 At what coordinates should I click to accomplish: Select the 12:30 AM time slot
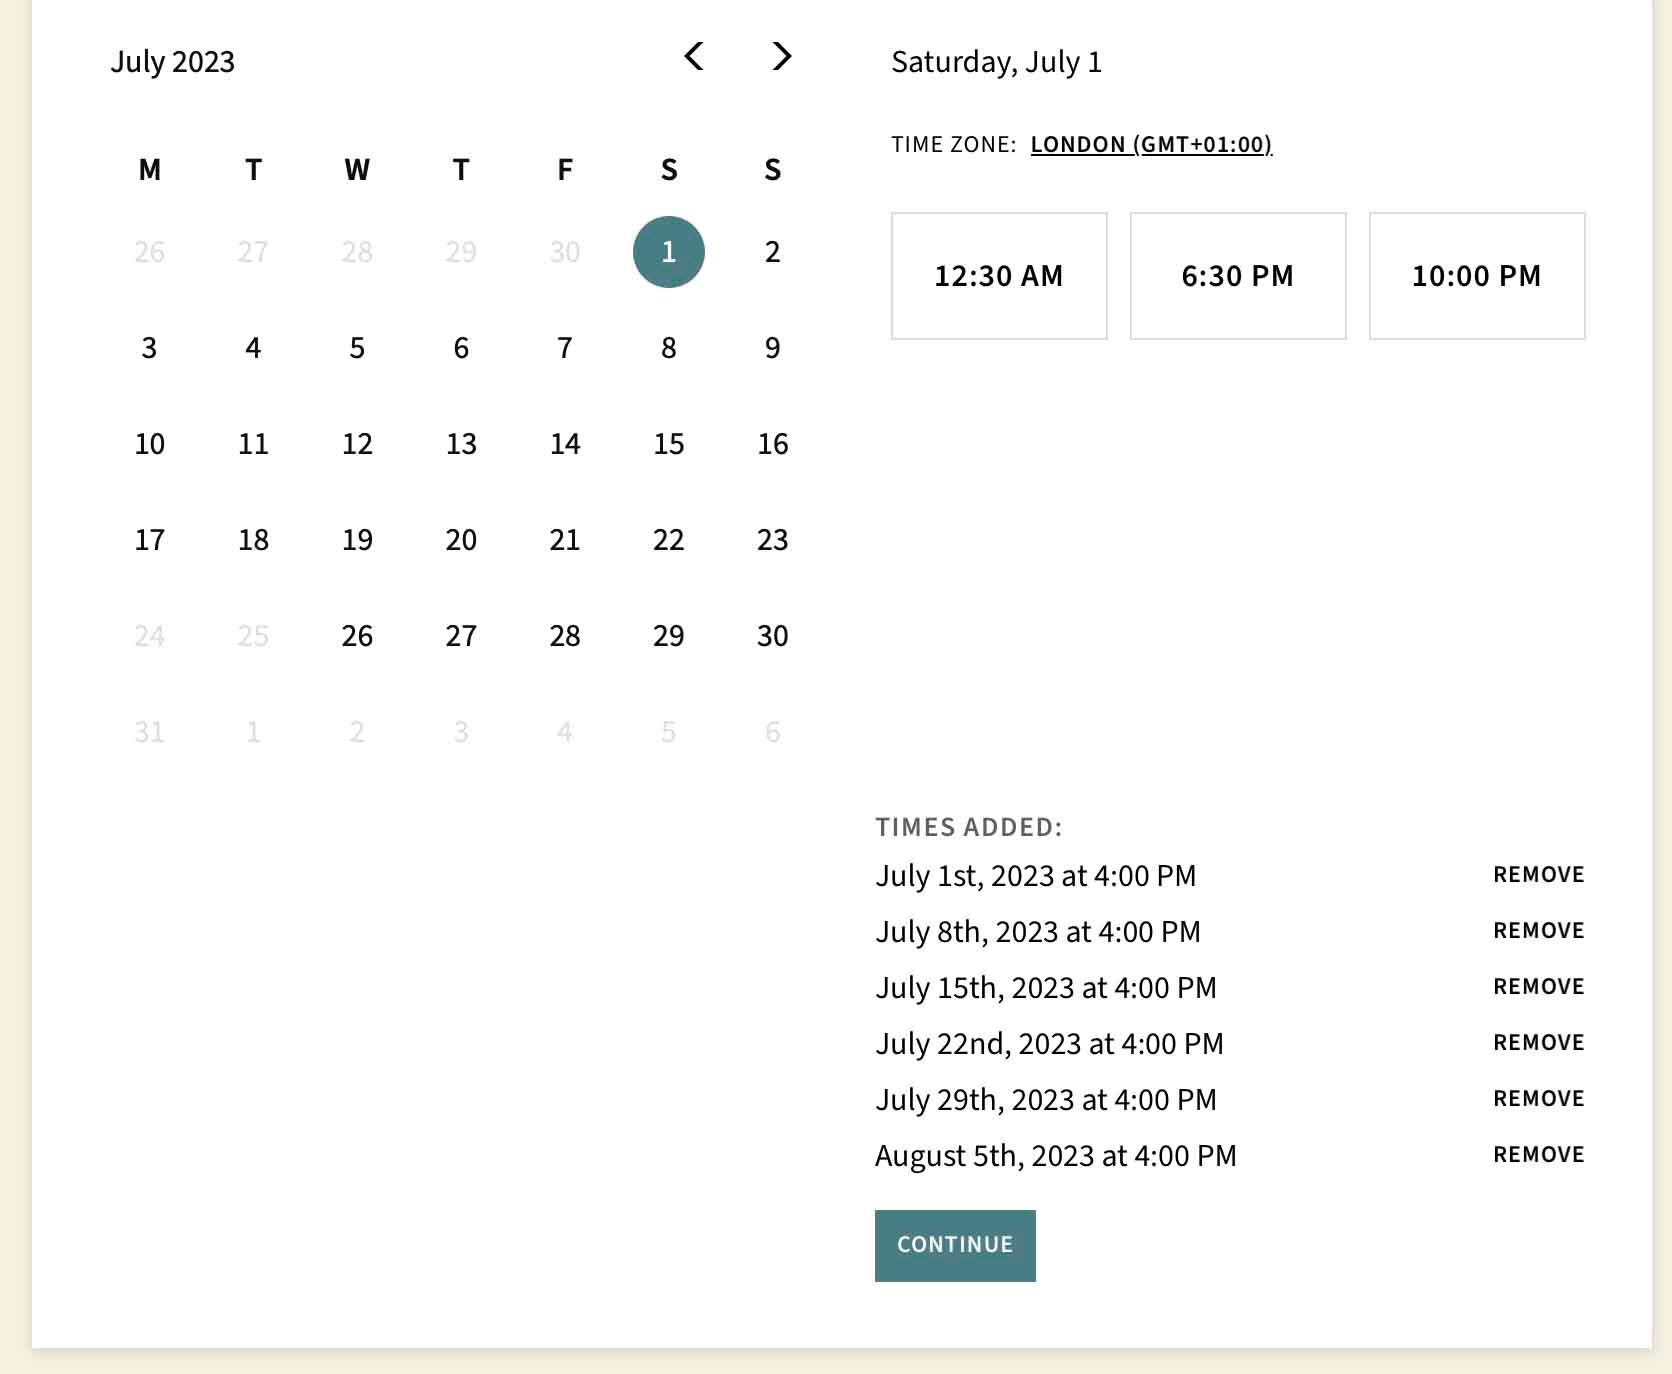pos(998,276)
